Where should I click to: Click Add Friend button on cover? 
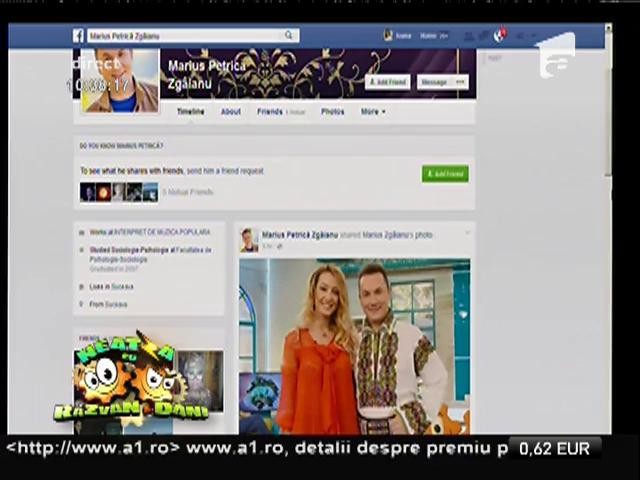[x=388, y=82]
